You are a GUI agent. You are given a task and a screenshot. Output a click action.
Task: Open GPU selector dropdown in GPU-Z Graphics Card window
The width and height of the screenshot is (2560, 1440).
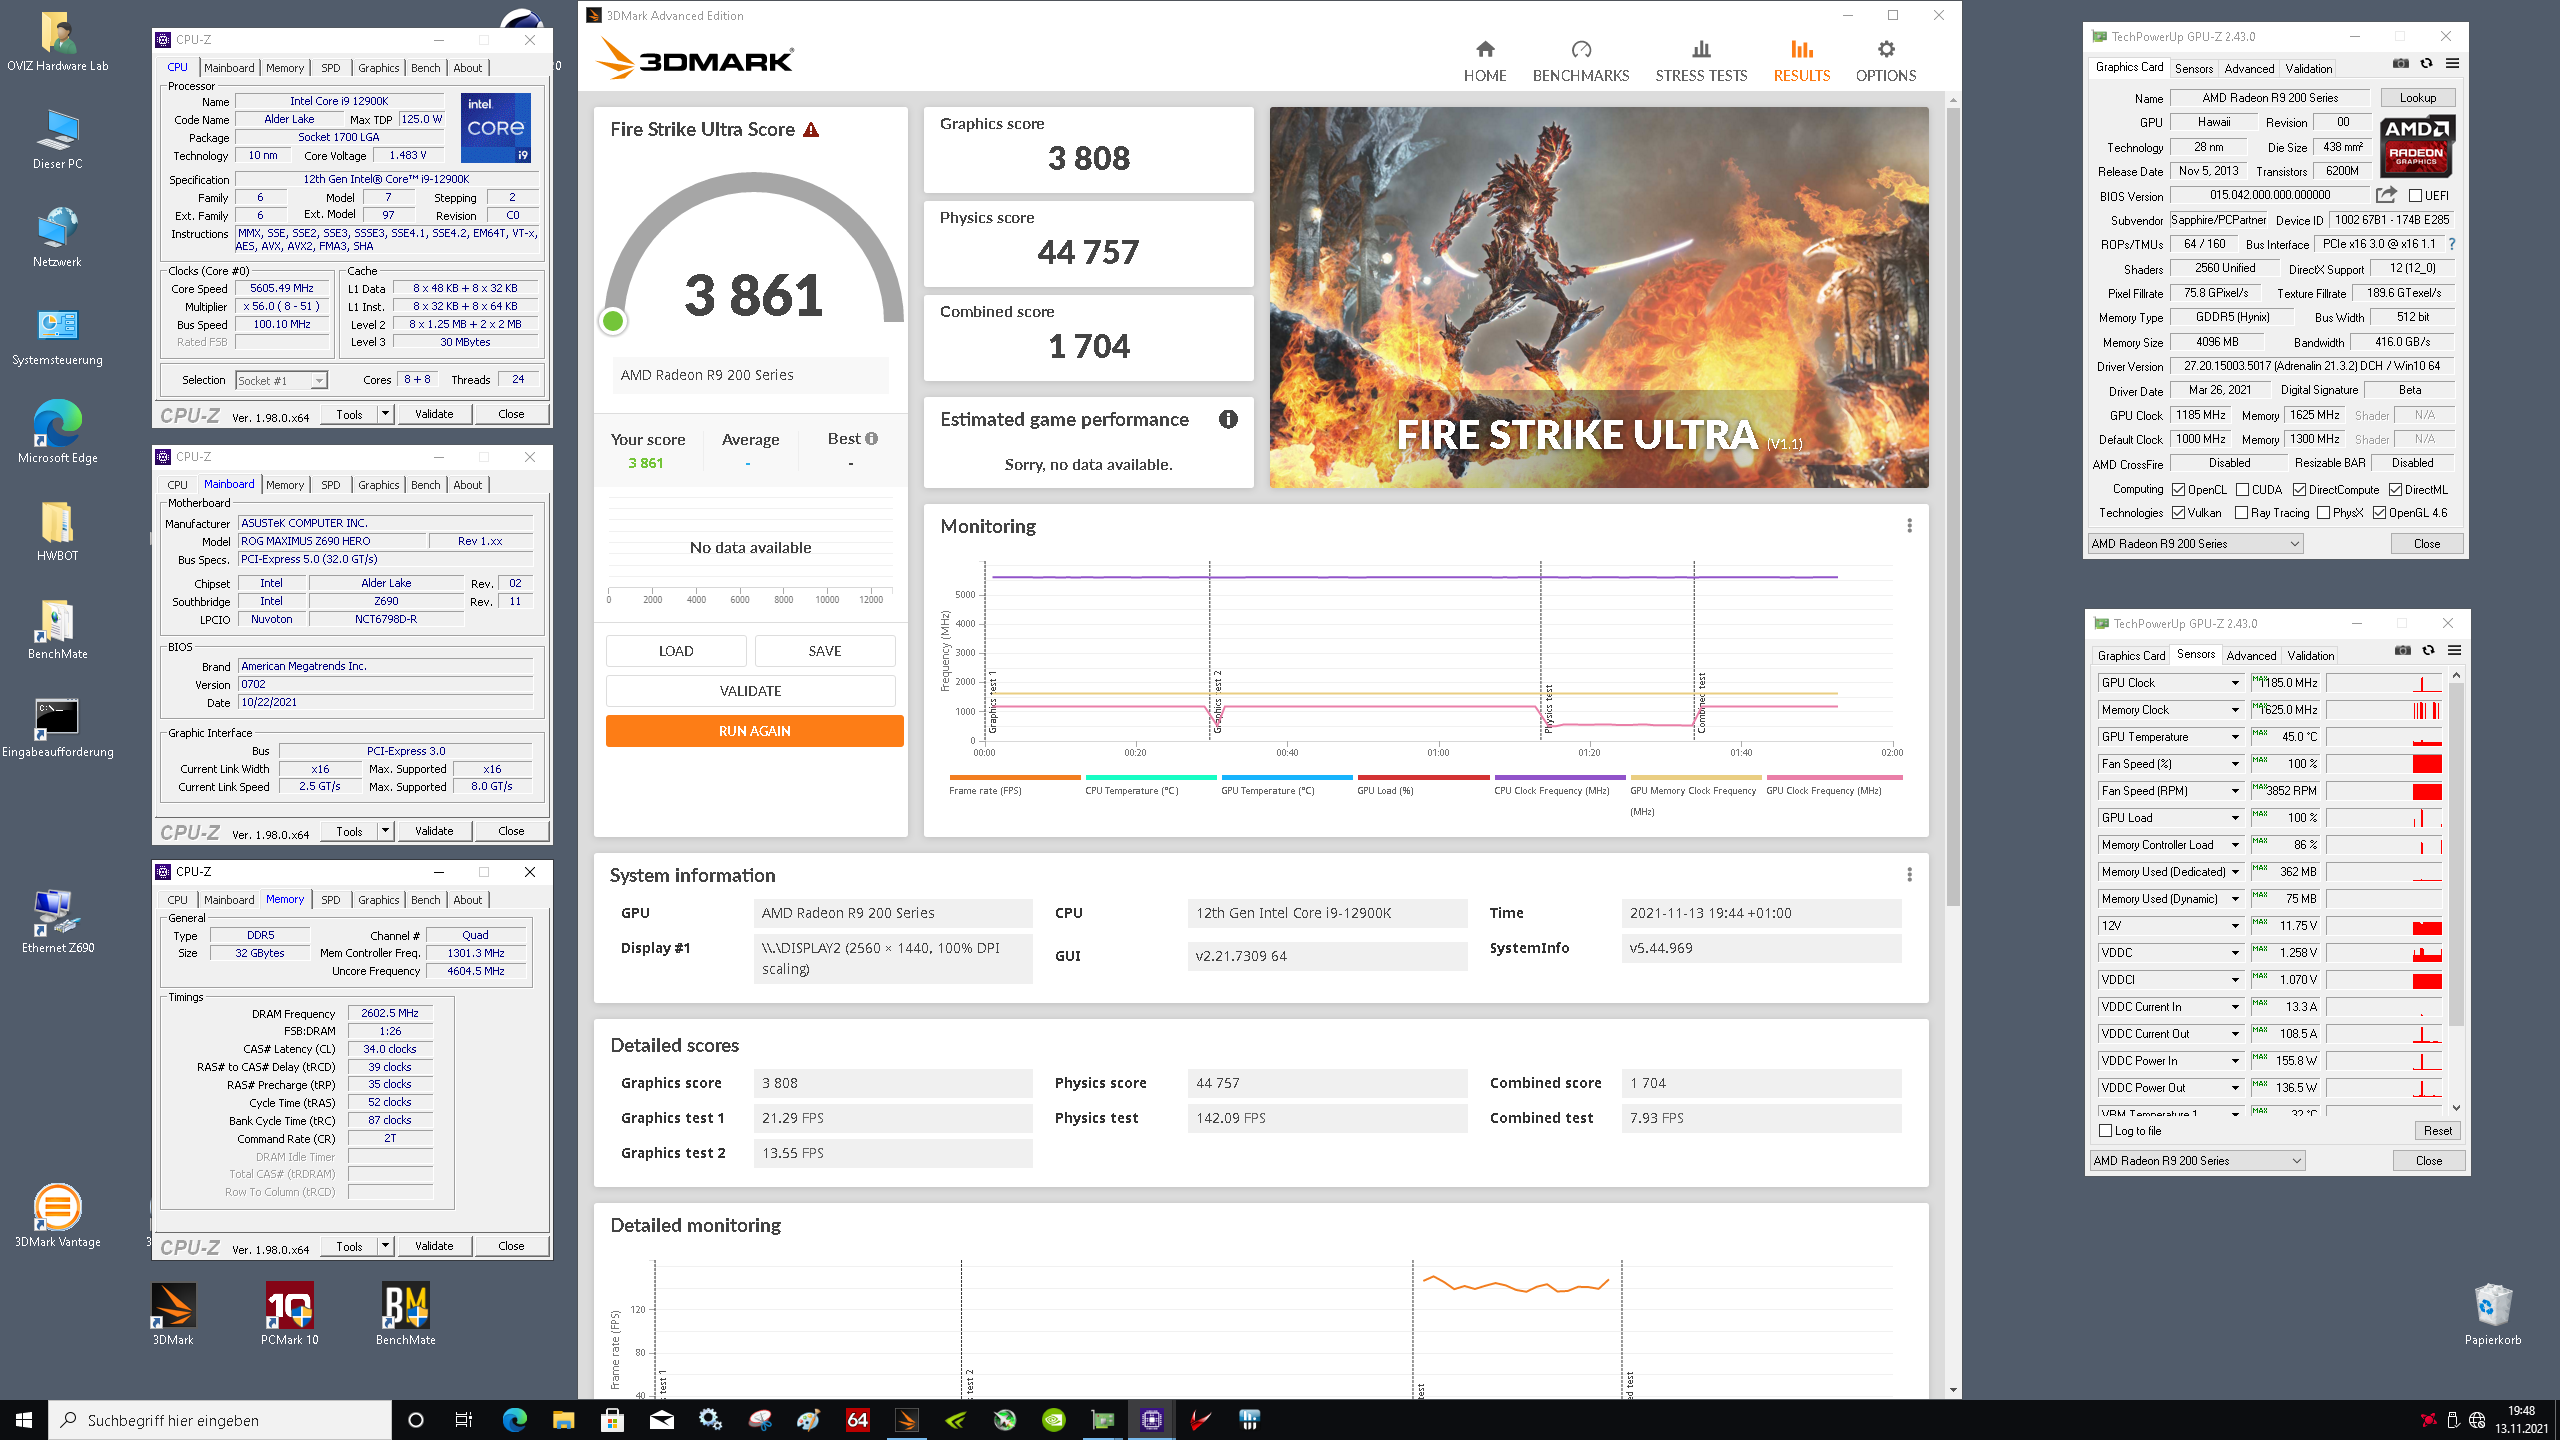[2195, 544]
